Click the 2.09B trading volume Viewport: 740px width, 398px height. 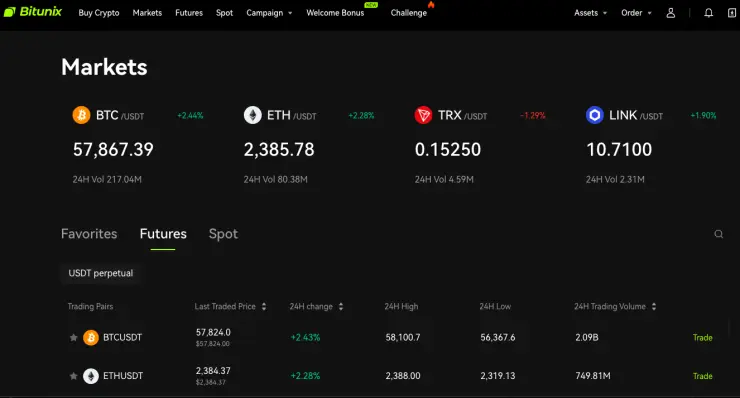coord(587,338)
